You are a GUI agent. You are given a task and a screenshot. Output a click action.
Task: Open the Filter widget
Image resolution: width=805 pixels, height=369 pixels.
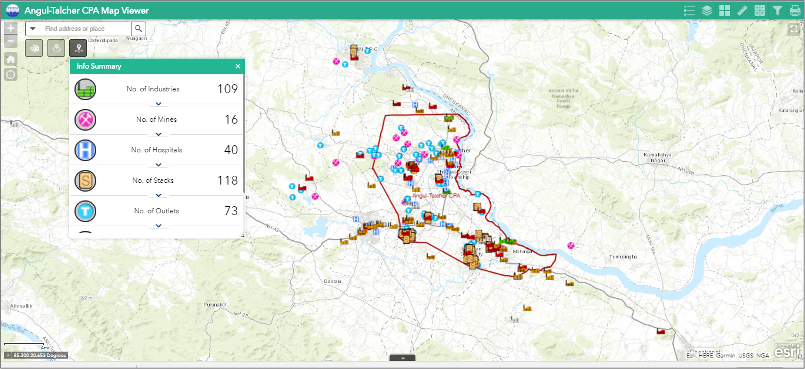pos(777,10)
